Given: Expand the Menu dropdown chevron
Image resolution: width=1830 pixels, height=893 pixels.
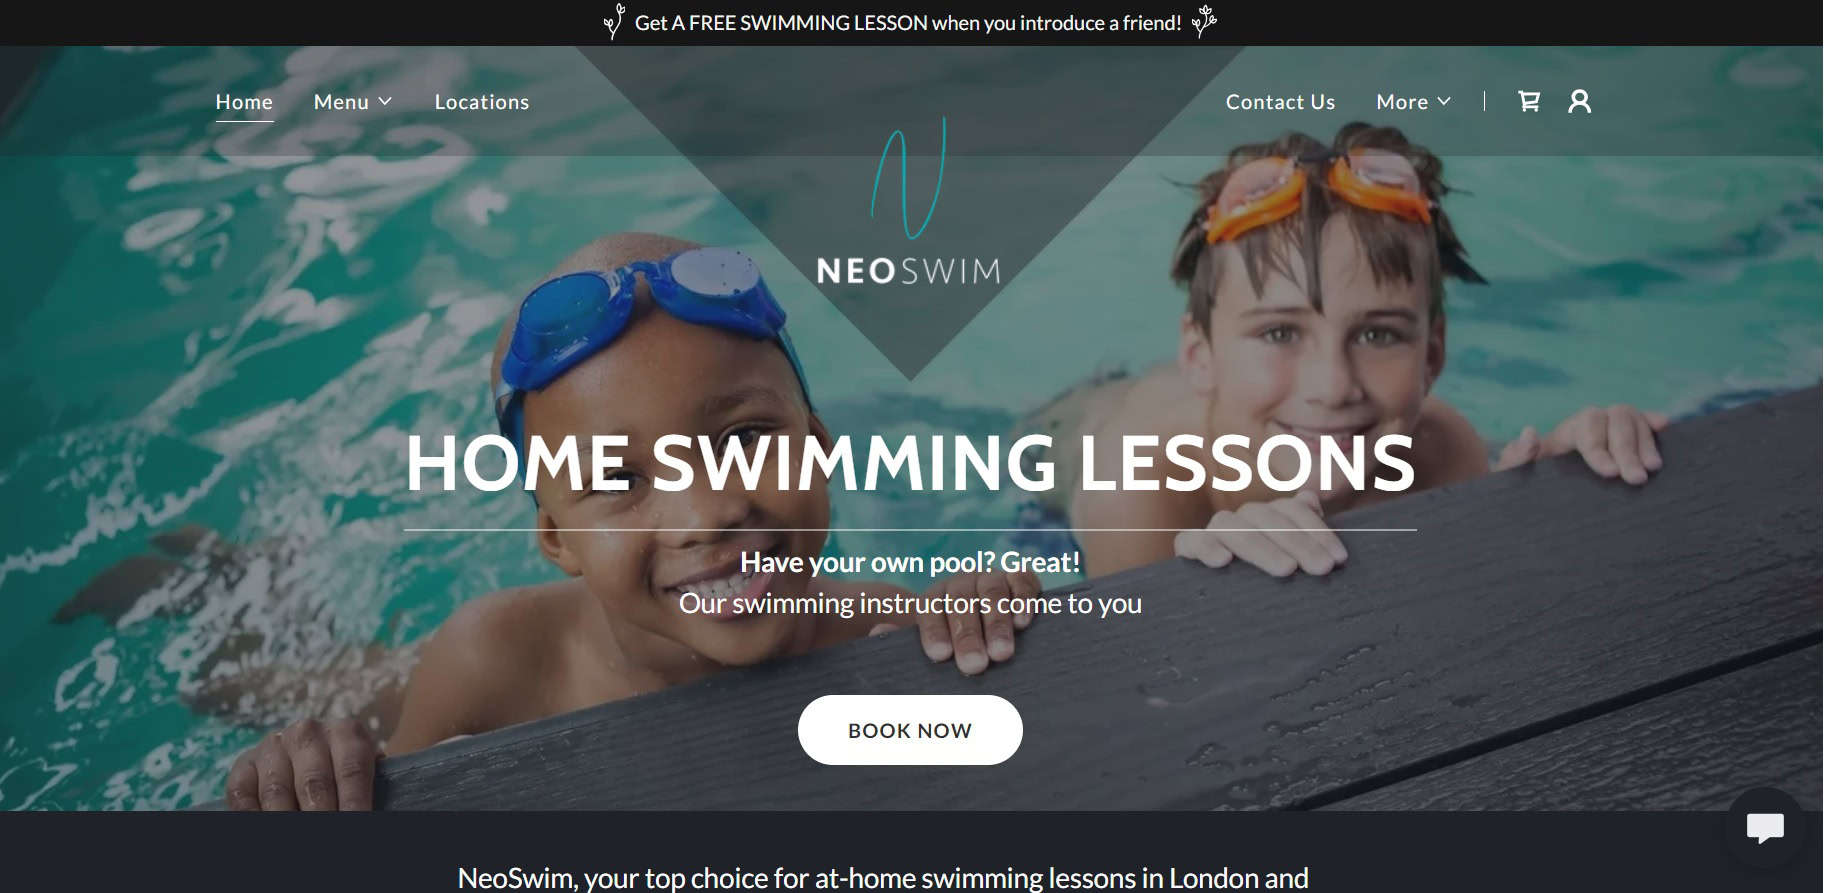Looking at the screenshot, I should pos(385,102).
